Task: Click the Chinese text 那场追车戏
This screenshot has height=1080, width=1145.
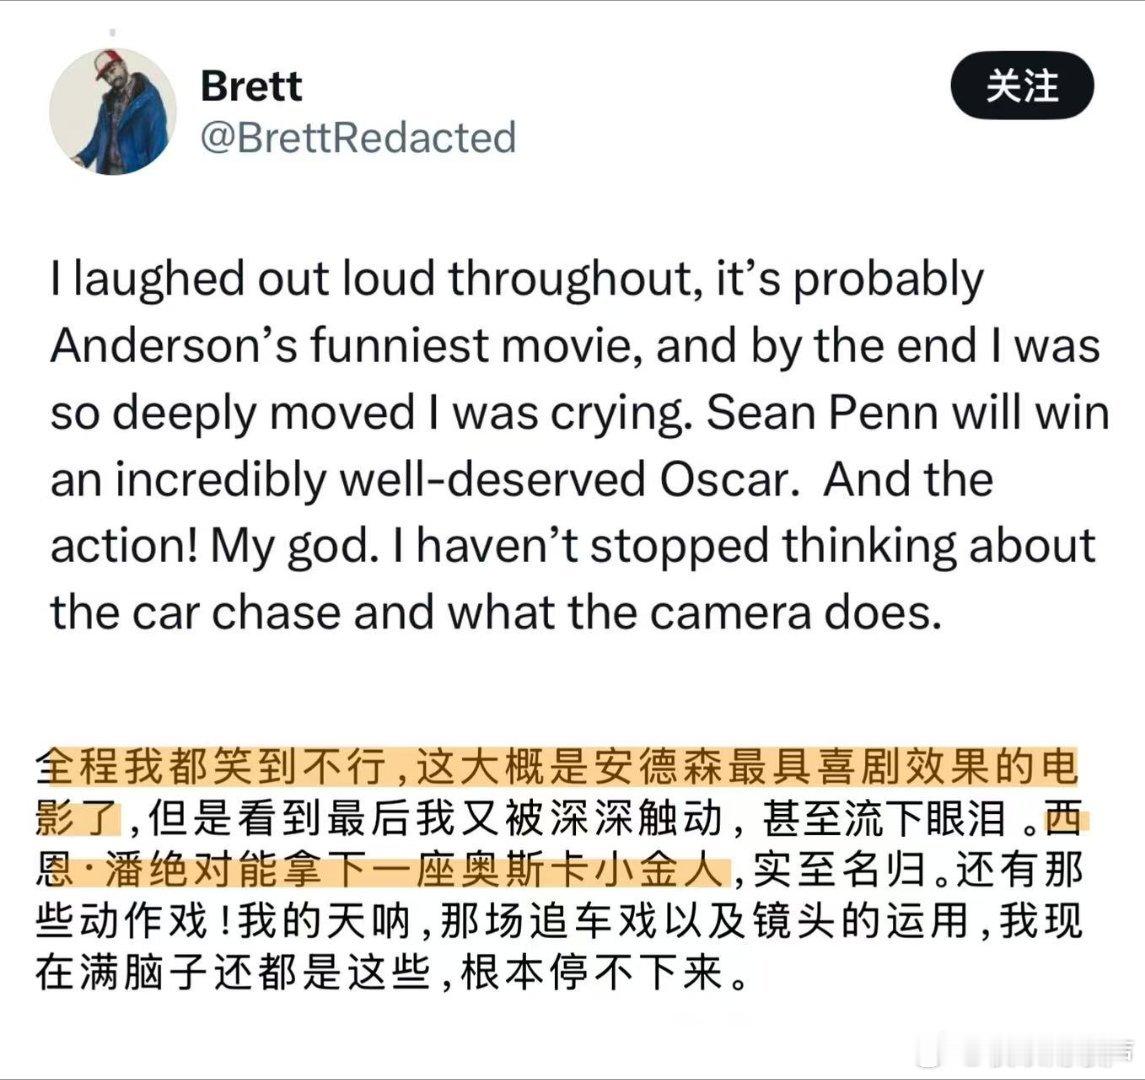Action: 549,922
